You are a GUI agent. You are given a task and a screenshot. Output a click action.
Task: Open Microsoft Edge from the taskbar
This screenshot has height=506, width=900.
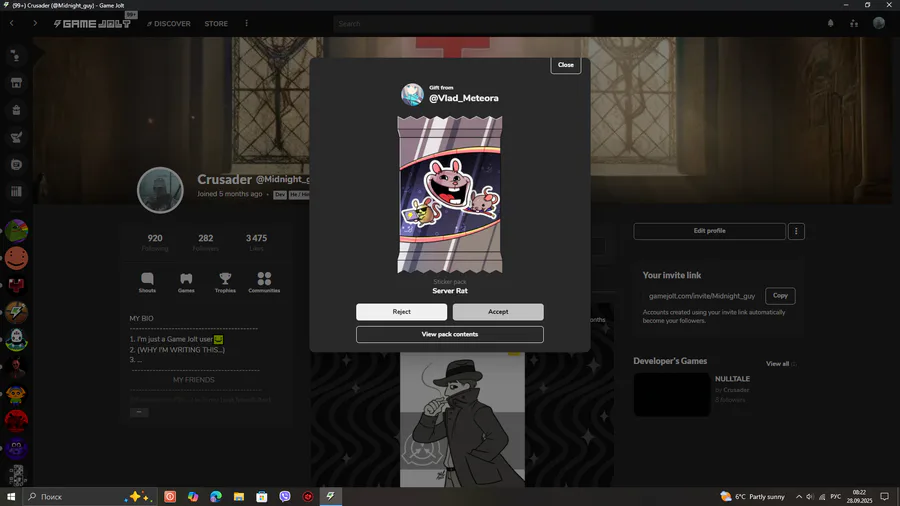click(216, 496)
